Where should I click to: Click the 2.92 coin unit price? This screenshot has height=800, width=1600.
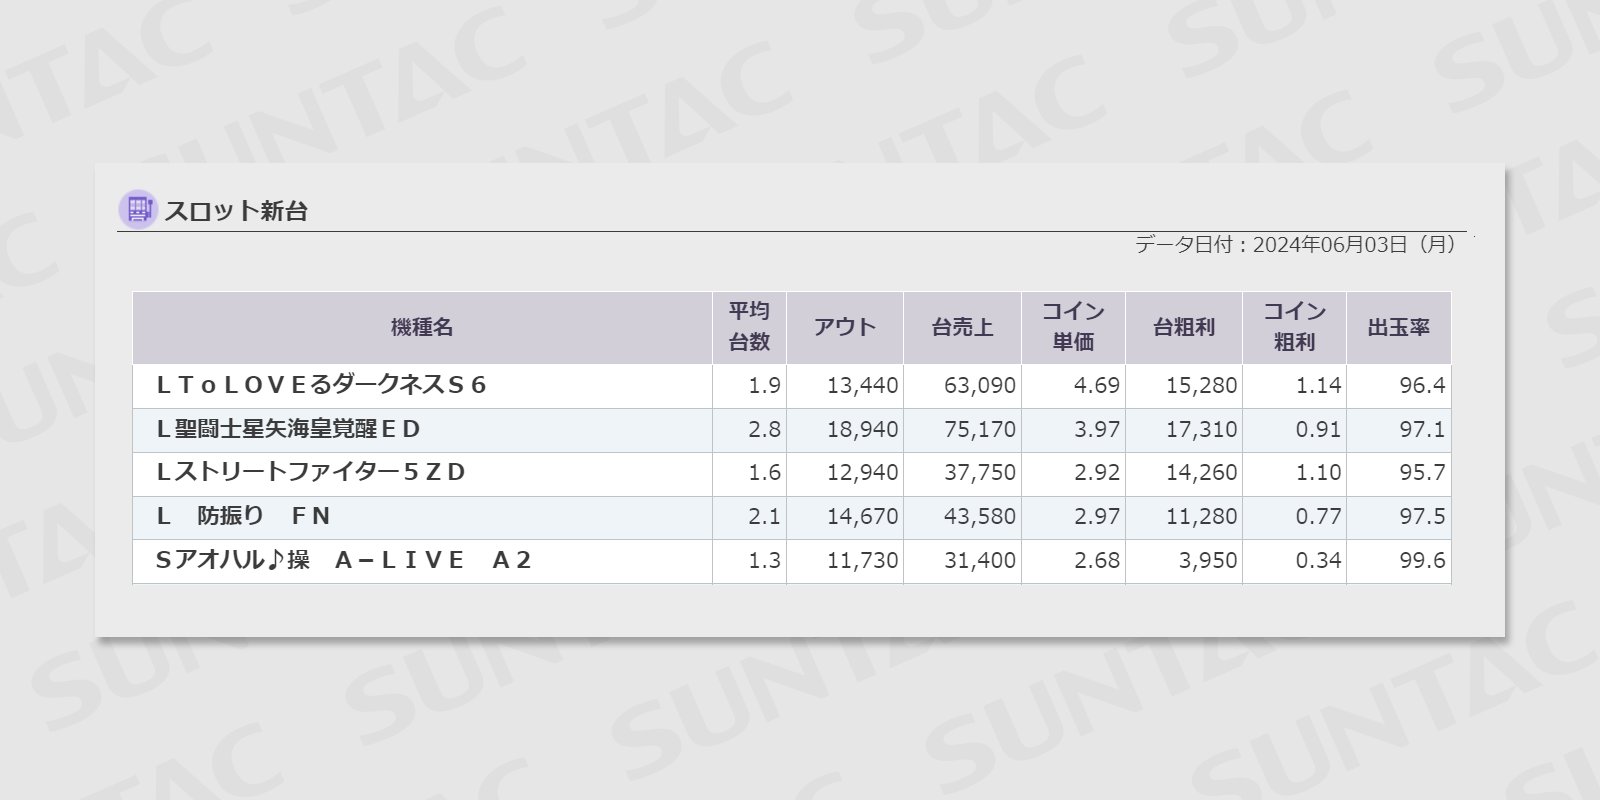point(1096,473)
